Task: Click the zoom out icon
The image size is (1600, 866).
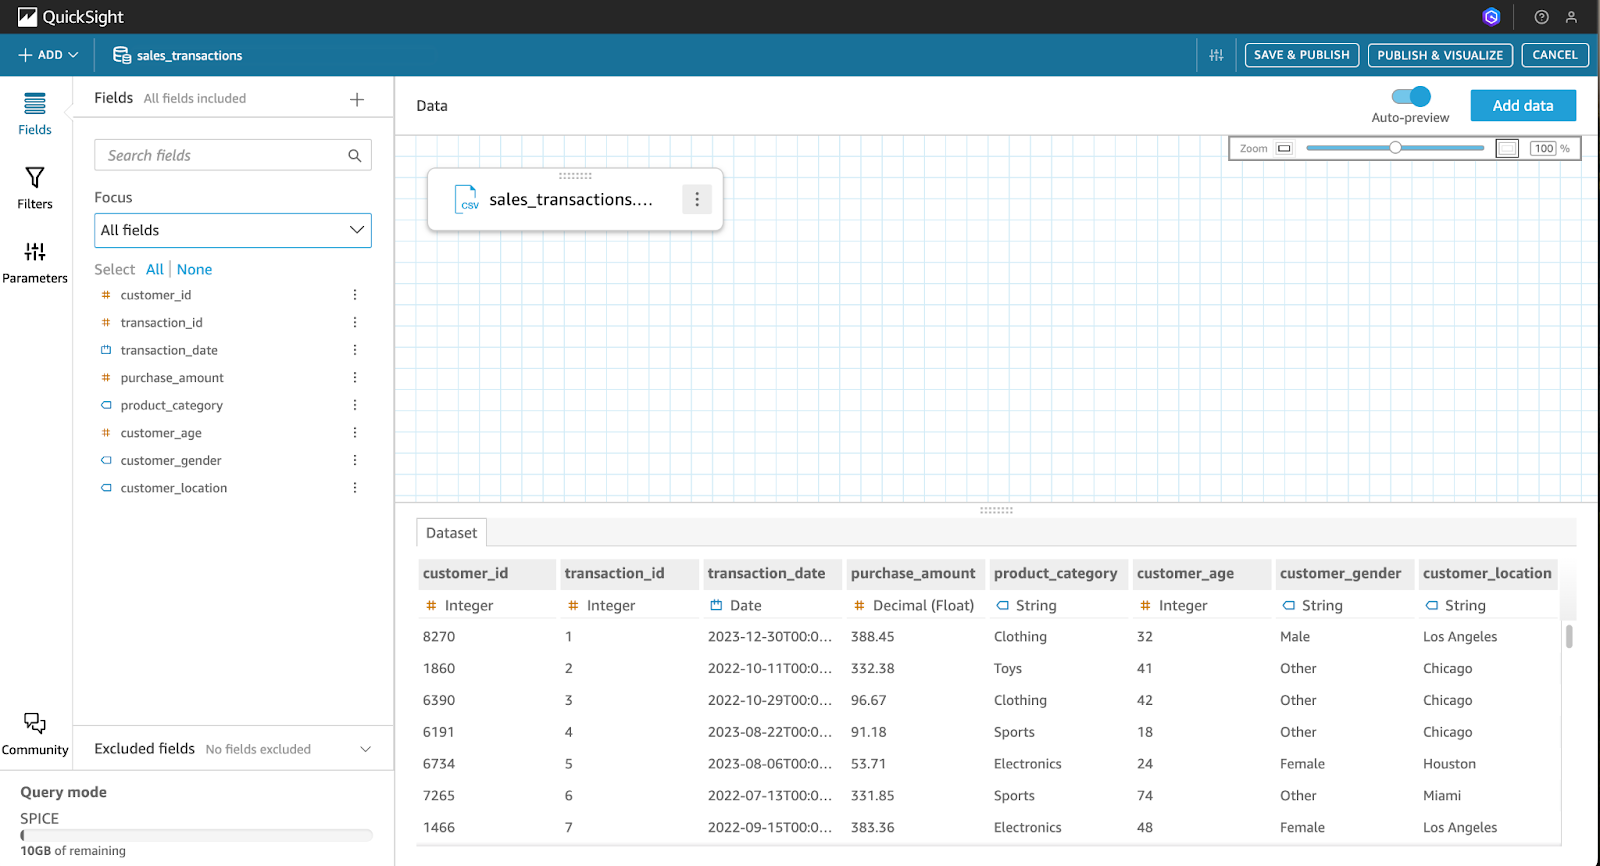Action: [1284, 148]
